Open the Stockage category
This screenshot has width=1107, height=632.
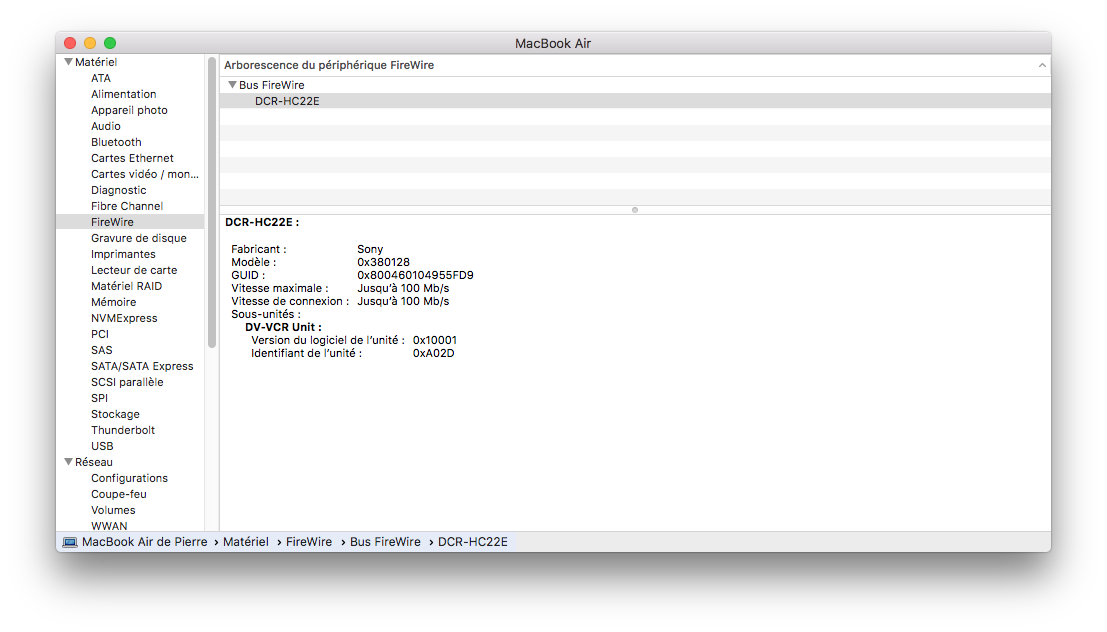(115, 415)
